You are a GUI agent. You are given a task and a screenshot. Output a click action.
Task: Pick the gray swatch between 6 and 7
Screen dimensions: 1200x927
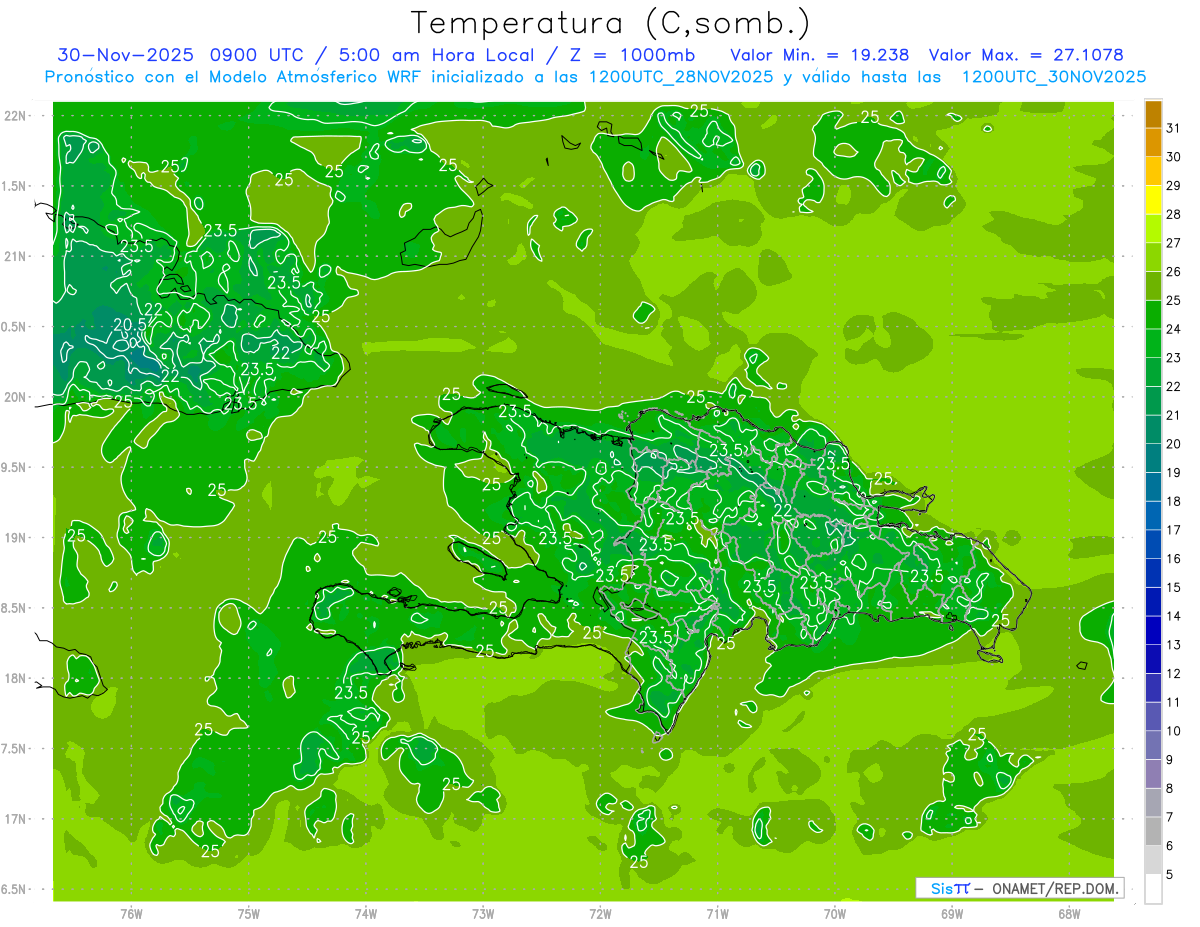point(1153,831)
